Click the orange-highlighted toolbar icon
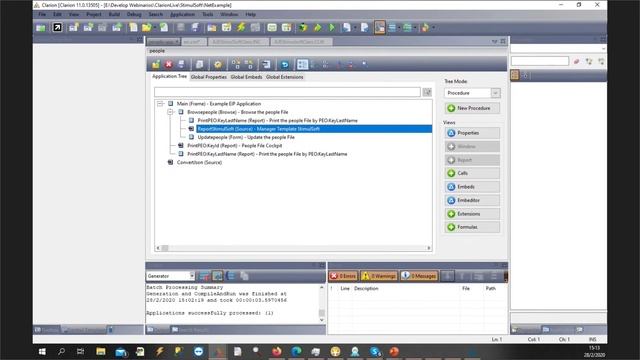 [380, 27]
